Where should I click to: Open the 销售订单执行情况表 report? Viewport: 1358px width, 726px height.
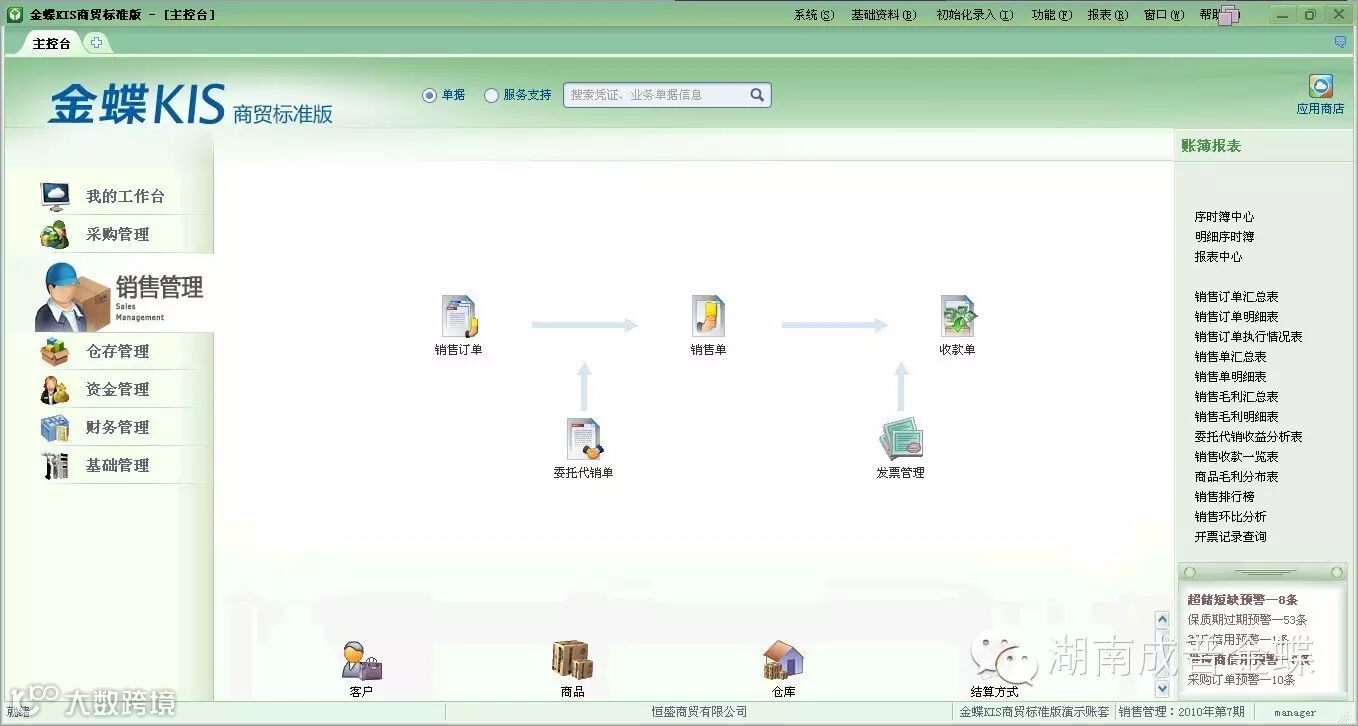pyautogui.click(x=1248, y=337)
